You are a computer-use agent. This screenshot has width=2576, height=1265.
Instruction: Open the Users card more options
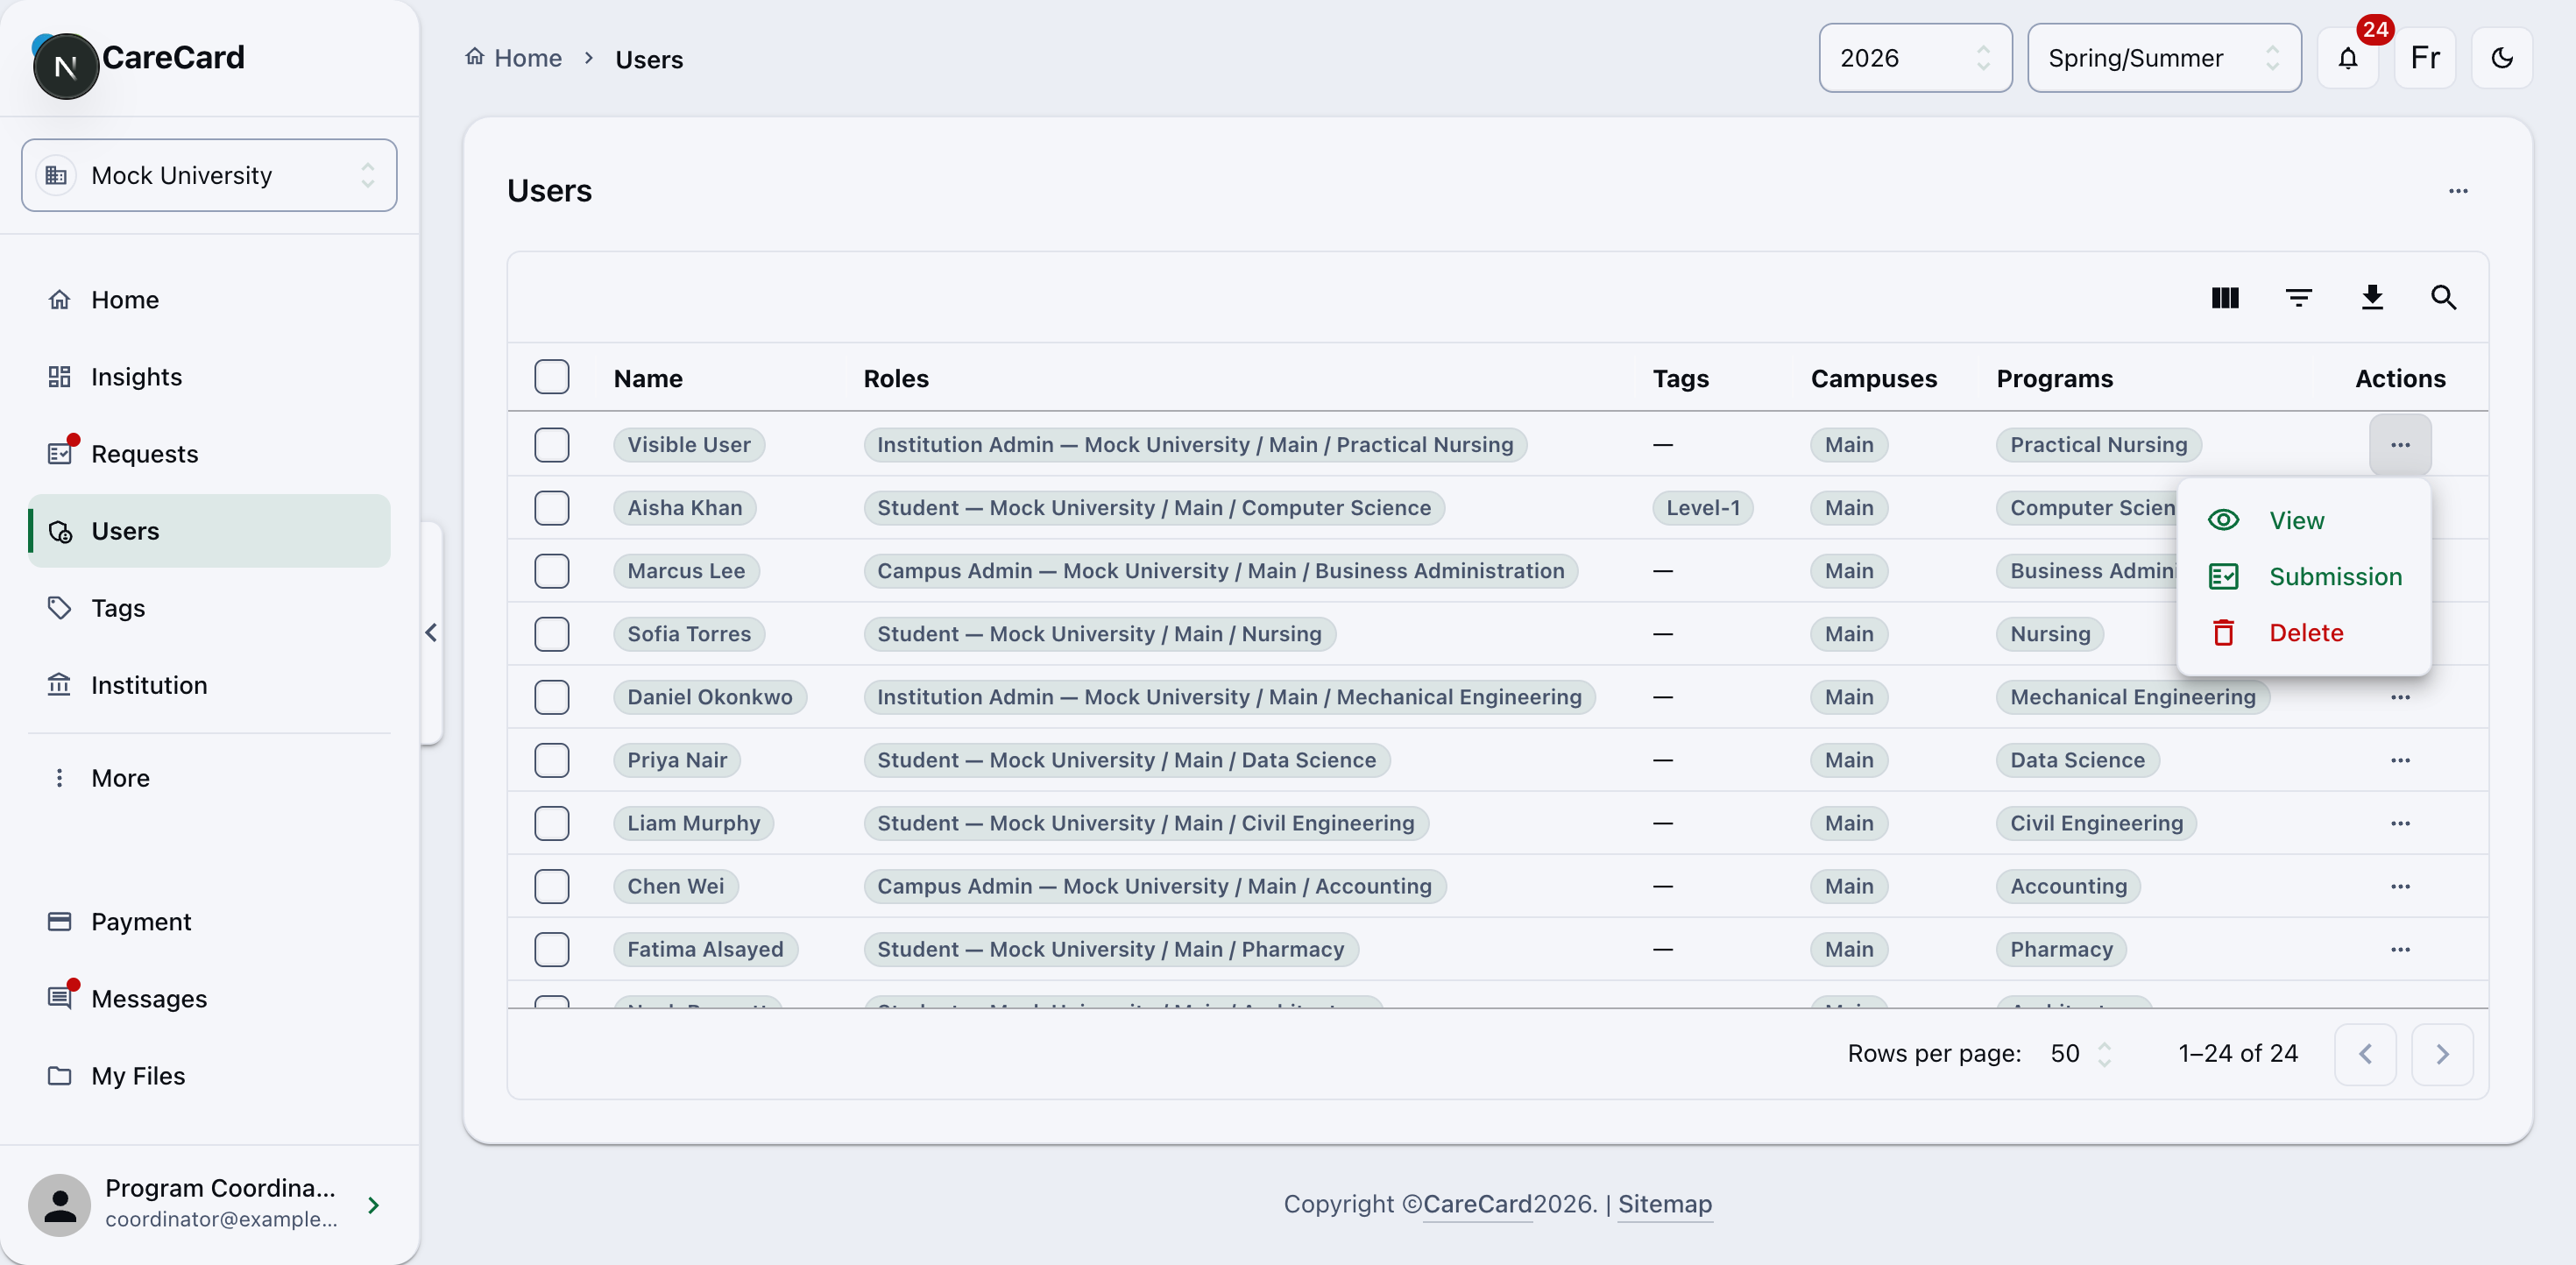(2458, 191)
